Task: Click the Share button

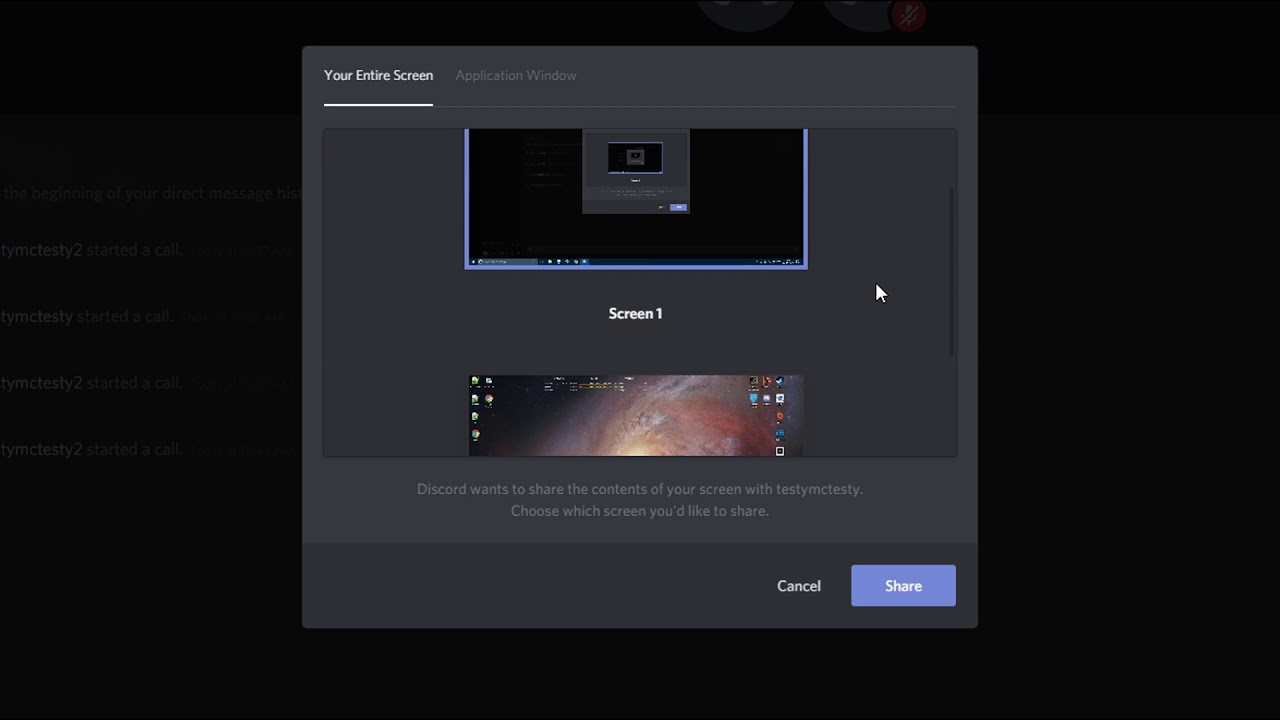Action: (903, 586)
